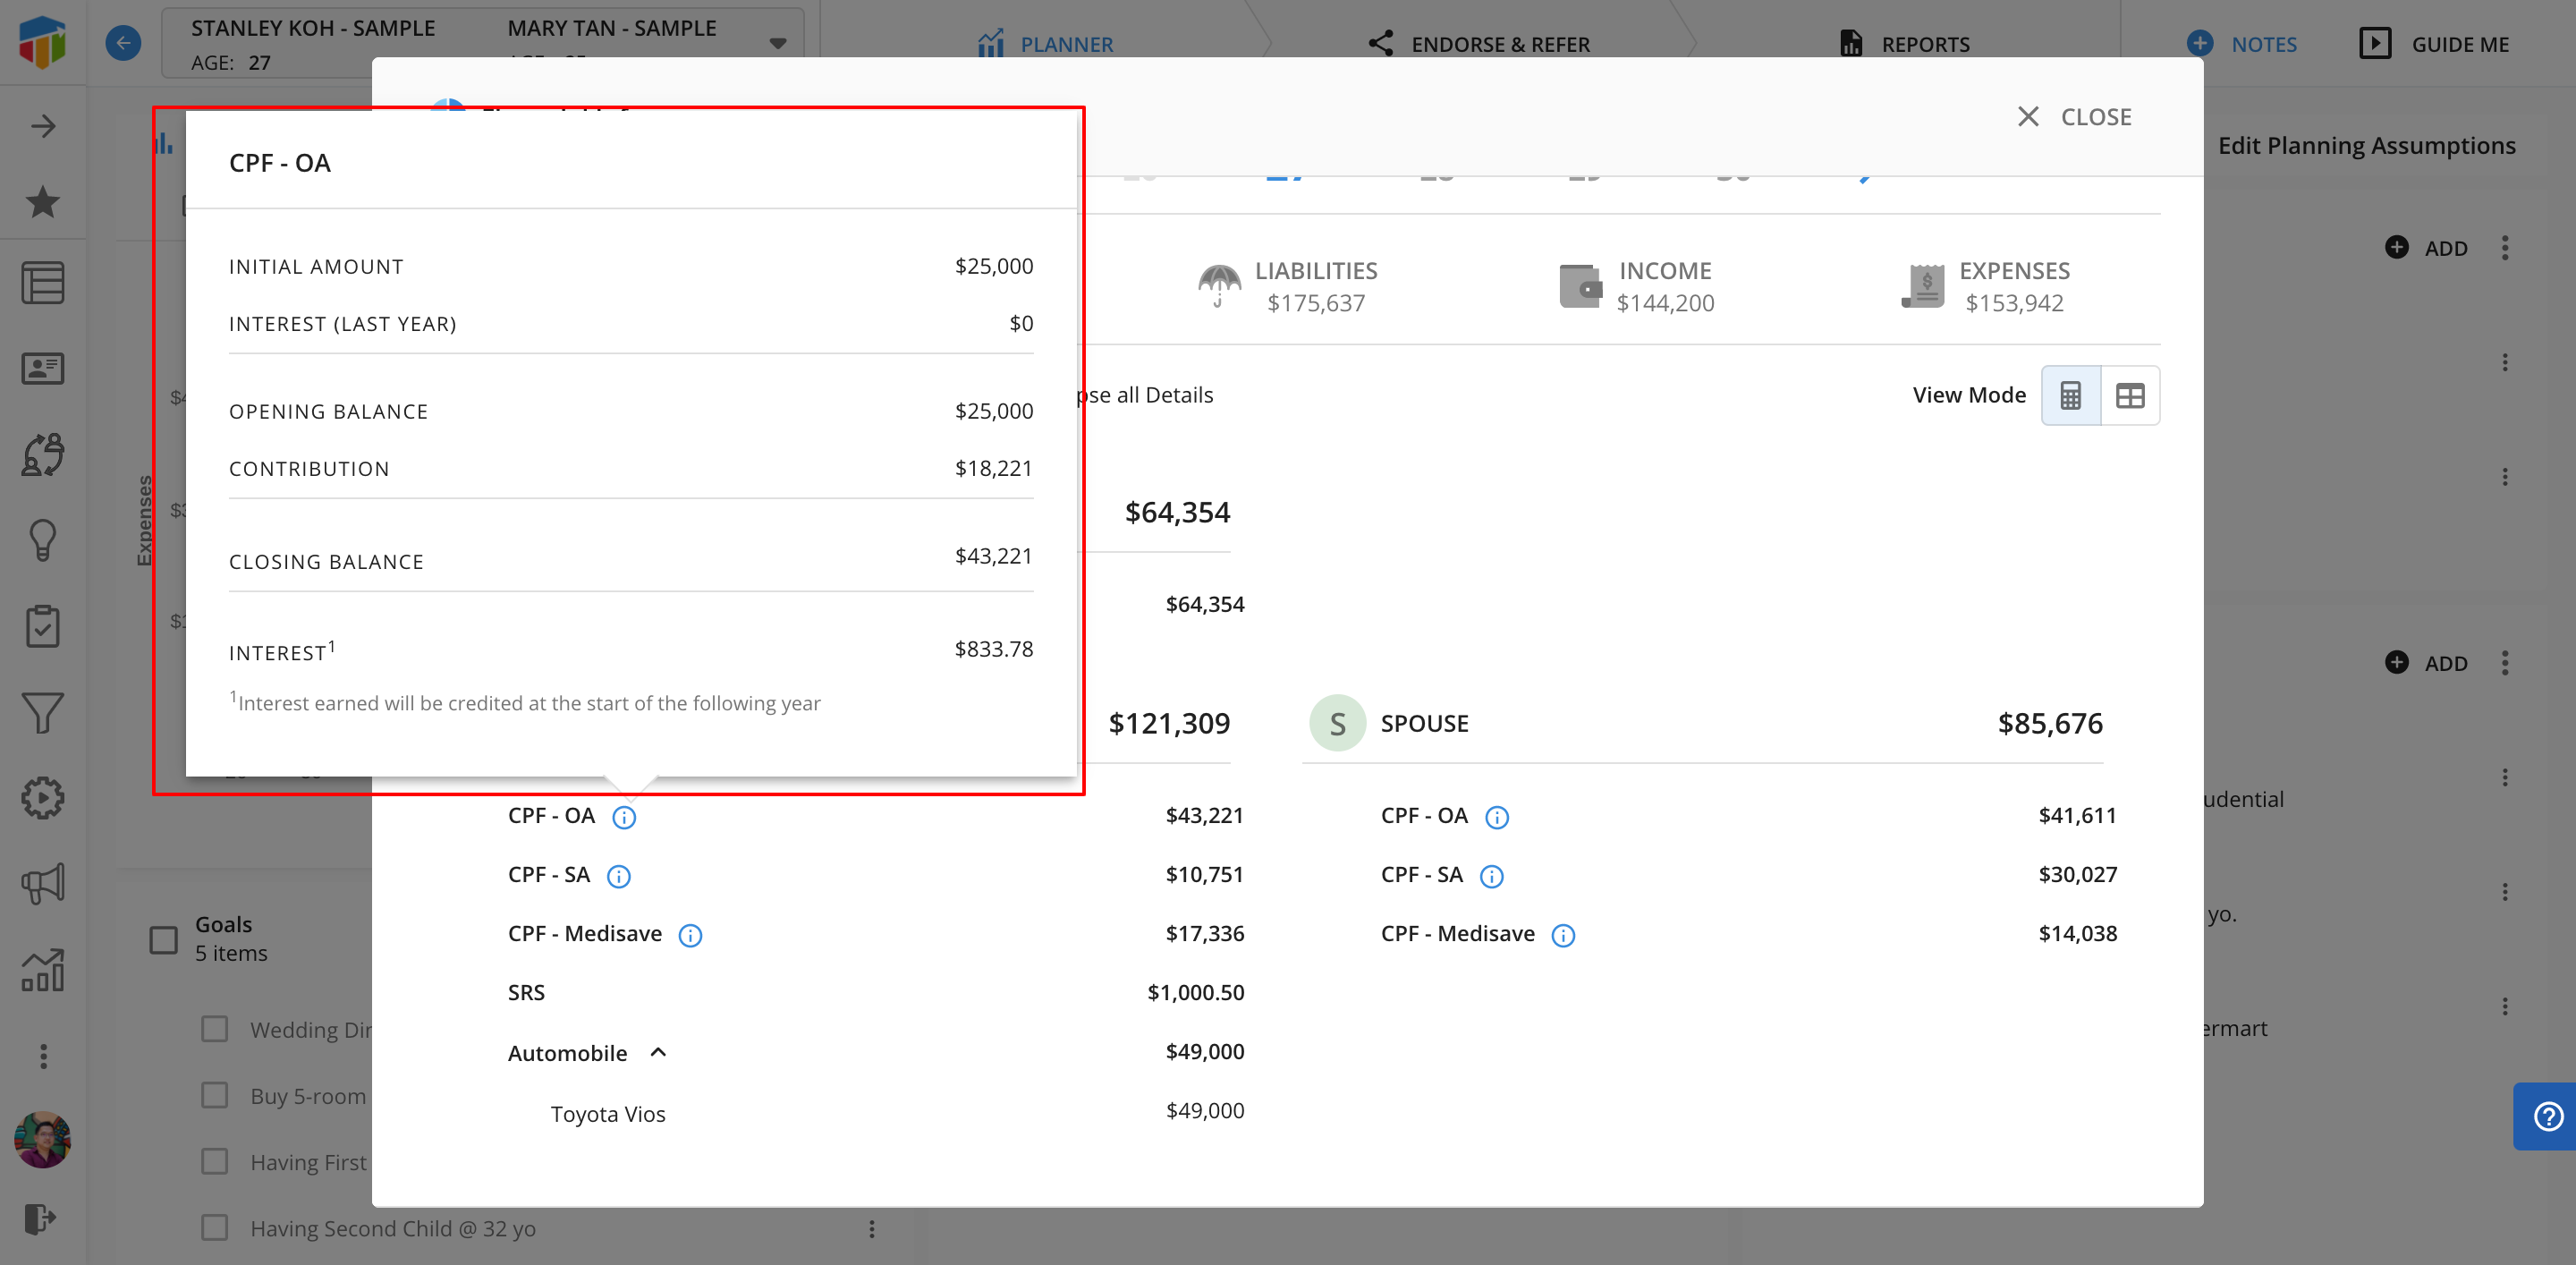2576x1265 pixels.
Task: Click the blue back arrow button
Action: pos(123,43)
